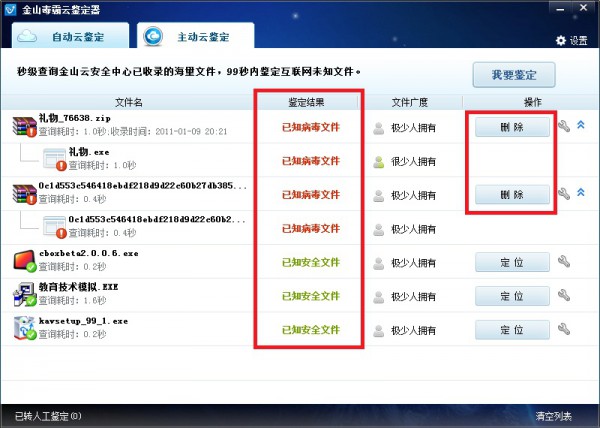The width and height of the screenshot is (600, 428).
Task: Collapse the 礼物_76638.zip row with chevron
Action: coord(581,126)
